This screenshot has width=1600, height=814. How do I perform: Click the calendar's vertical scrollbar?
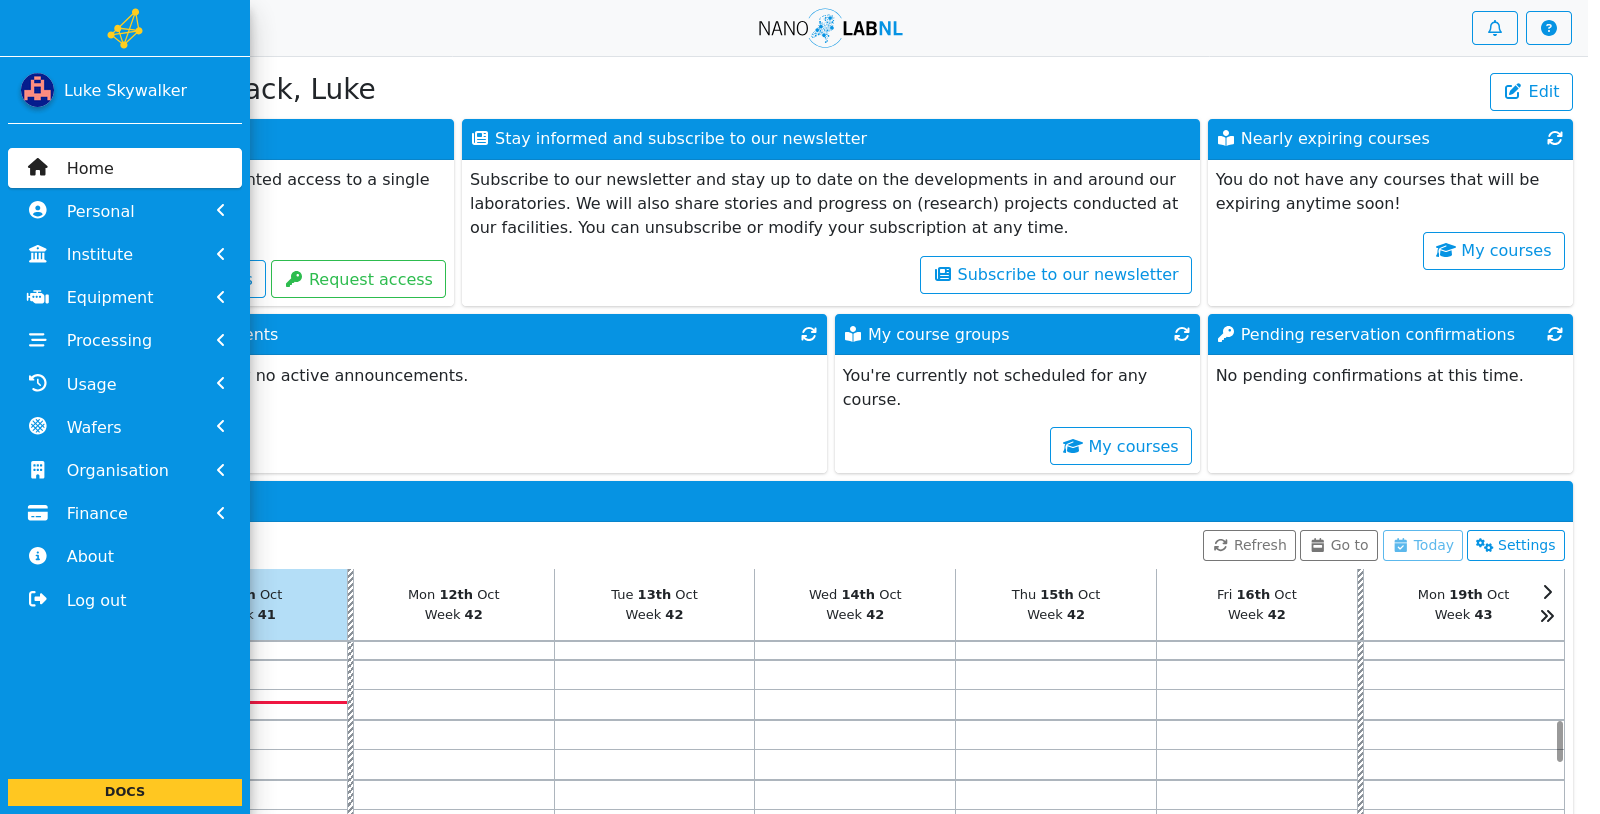click(1560, 742)
